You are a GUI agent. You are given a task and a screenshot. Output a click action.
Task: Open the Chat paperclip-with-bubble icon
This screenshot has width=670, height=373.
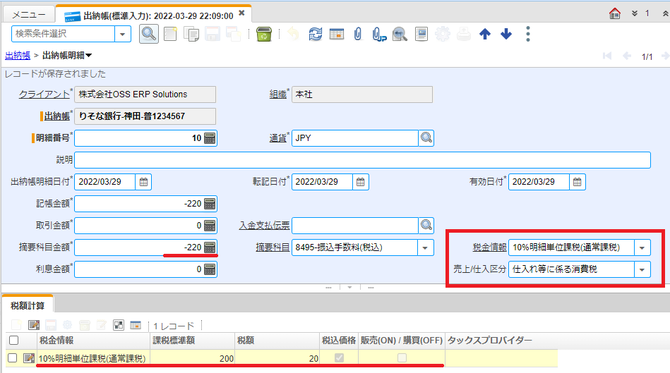[379, 34]
